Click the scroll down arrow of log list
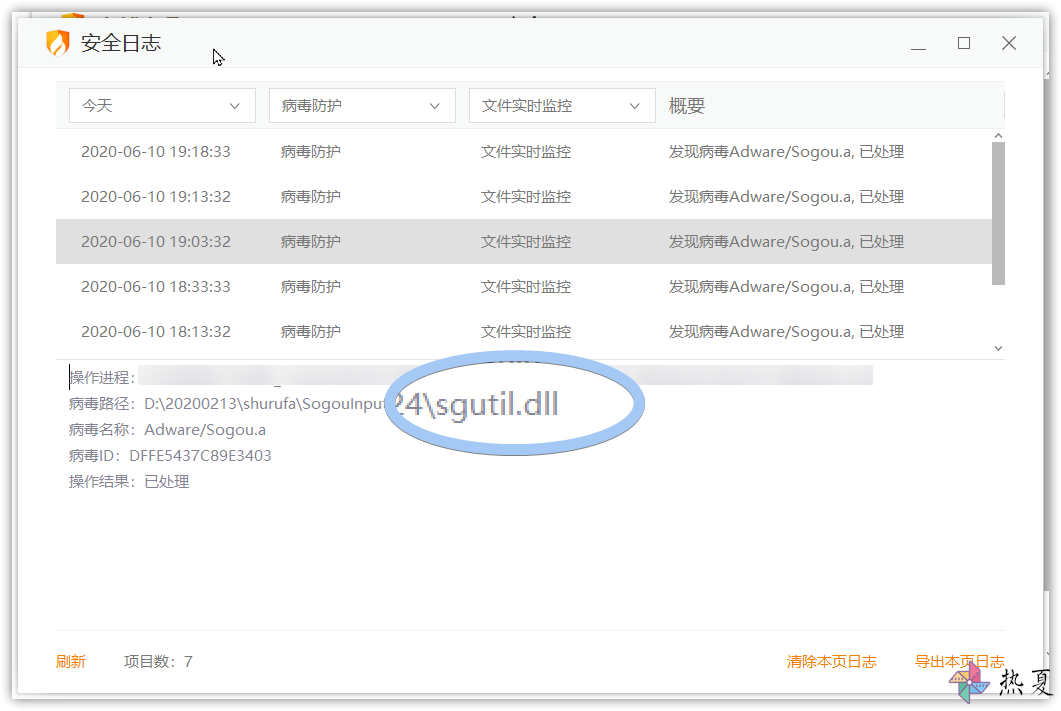The image size is (1061, 711). (998, 348)
